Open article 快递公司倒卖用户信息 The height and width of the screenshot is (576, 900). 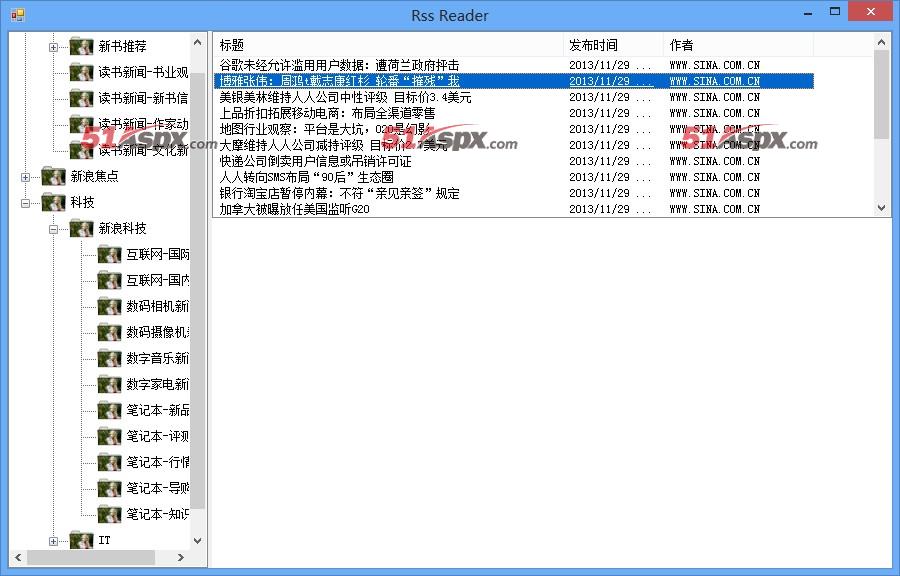click(x=315, y=161)
